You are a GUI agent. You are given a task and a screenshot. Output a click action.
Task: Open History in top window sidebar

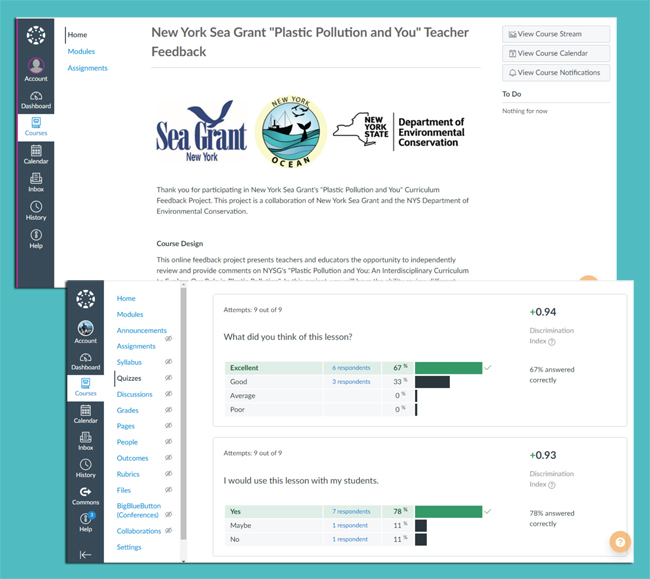click(36, 211)
